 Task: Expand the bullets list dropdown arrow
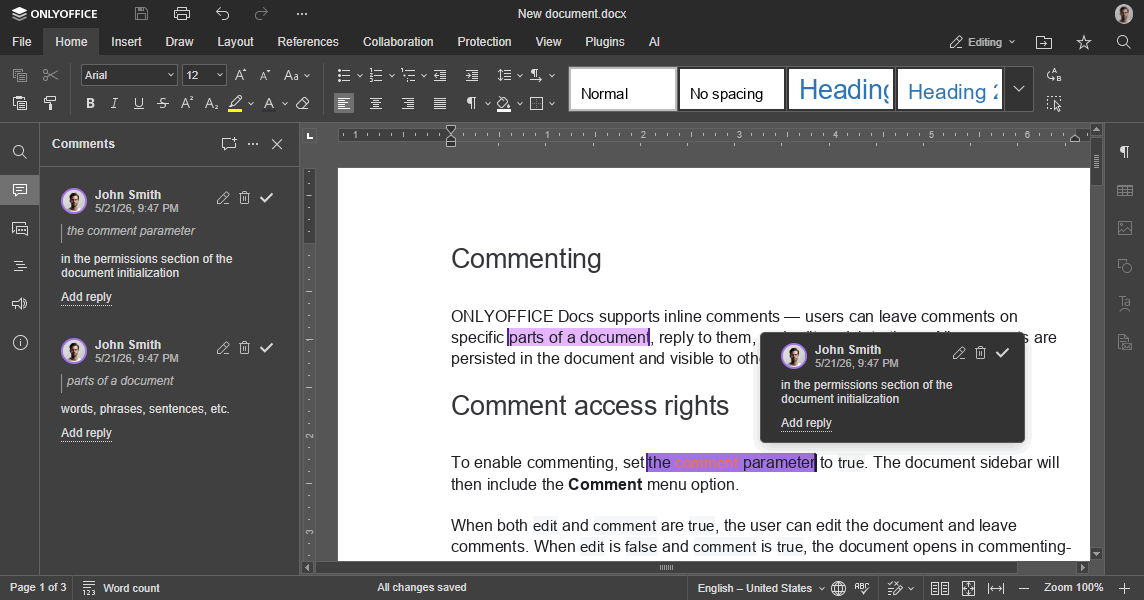[x=360, y=75]
